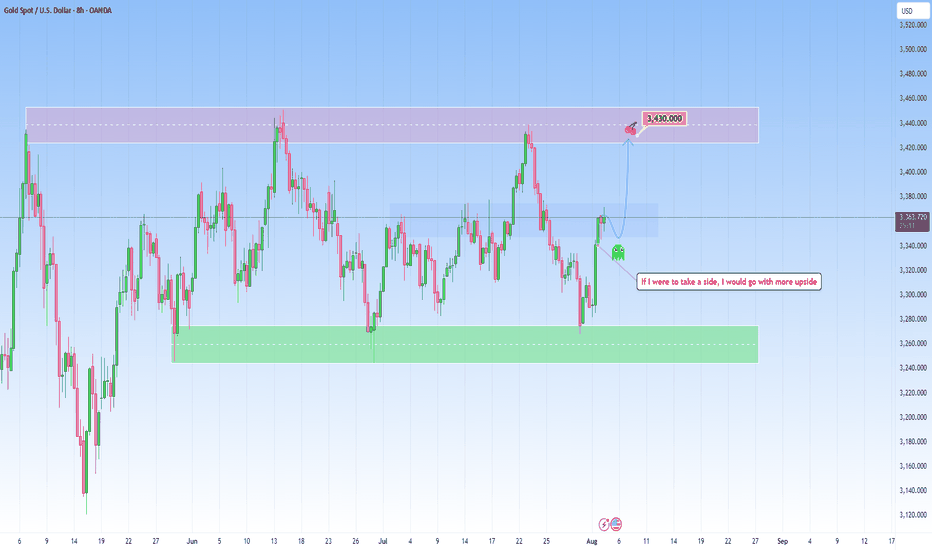Select the green ghost sticker
The image size is (932, 550).
pos(618,253)
